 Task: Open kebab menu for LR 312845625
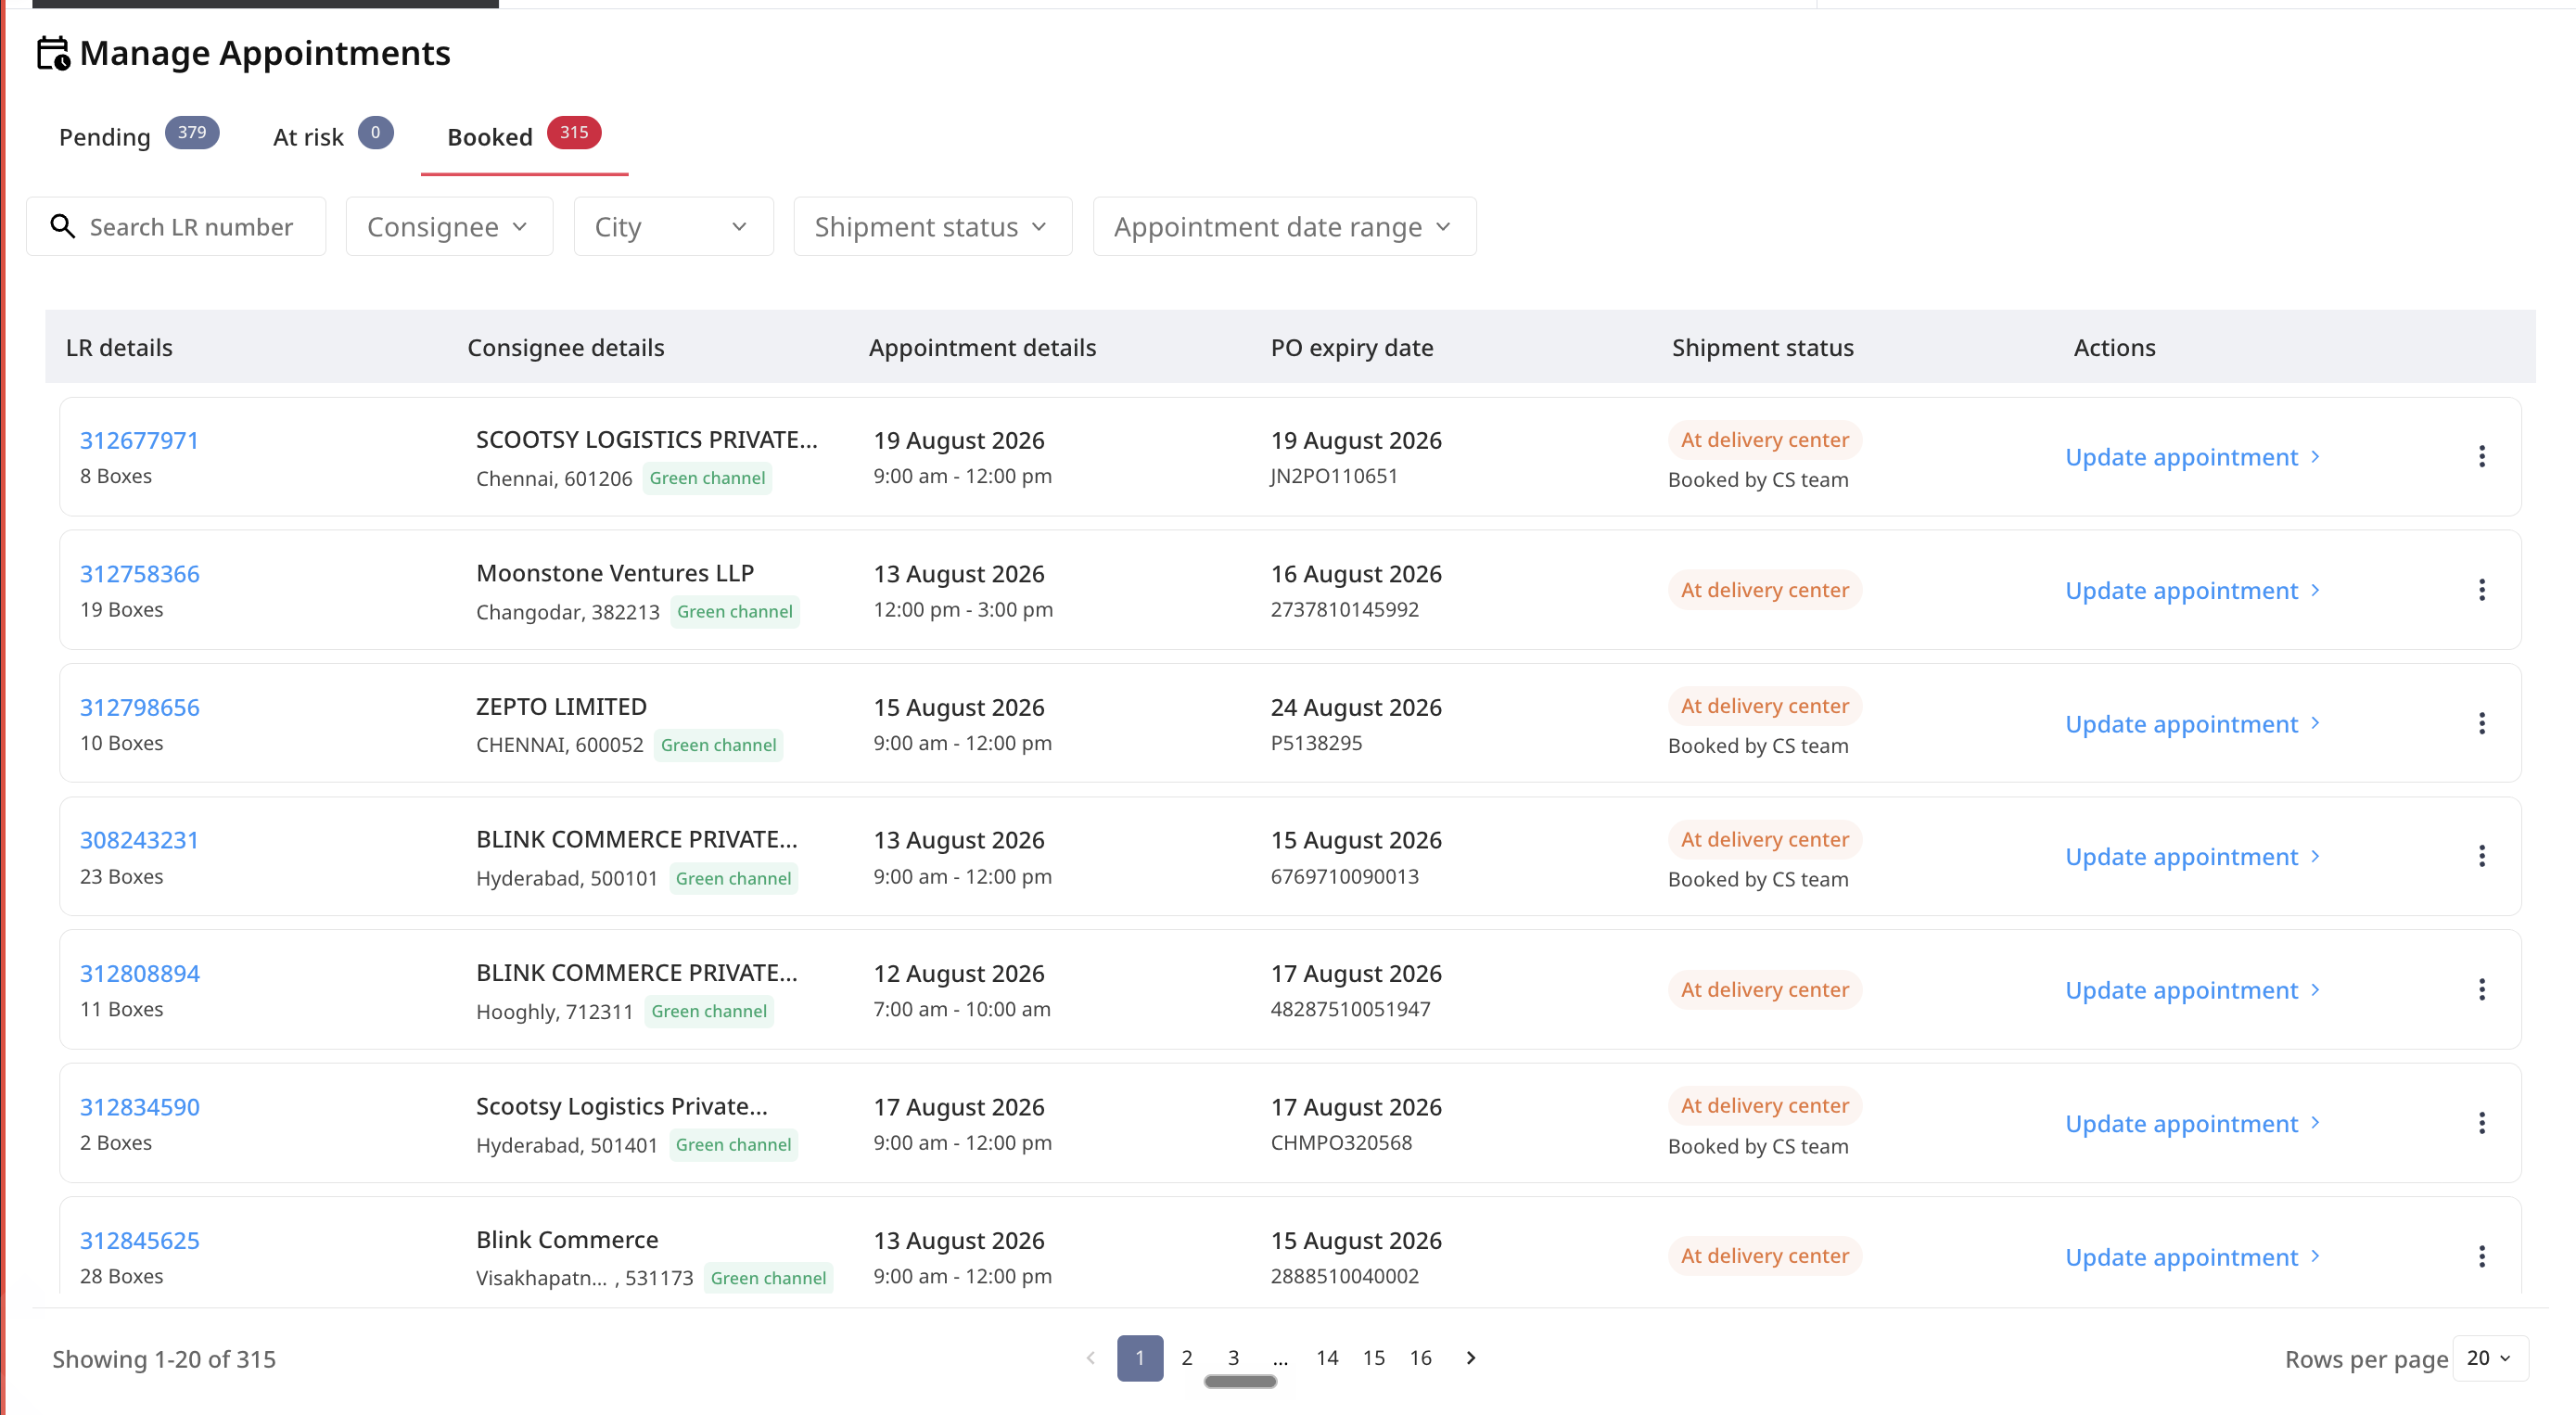click(2481, 1257)
